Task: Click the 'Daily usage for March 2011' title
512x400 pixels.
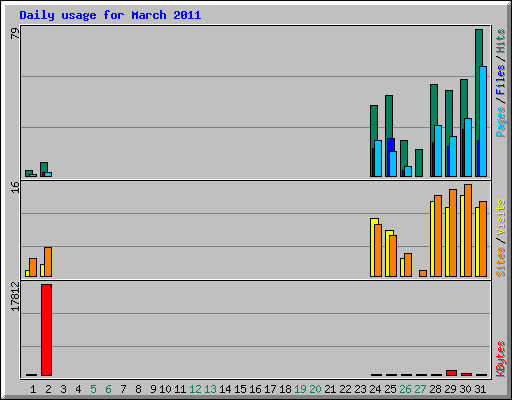Action: [110, 15]
